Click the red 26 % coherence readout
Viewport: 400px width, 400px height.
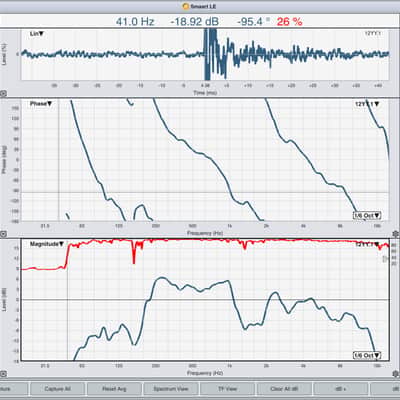[289, 22]
